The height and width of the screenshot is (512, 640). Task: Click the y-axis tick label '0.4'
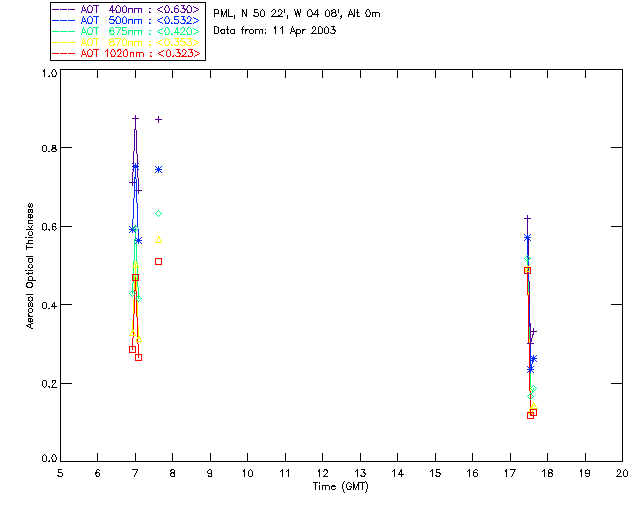click(49, 305)
